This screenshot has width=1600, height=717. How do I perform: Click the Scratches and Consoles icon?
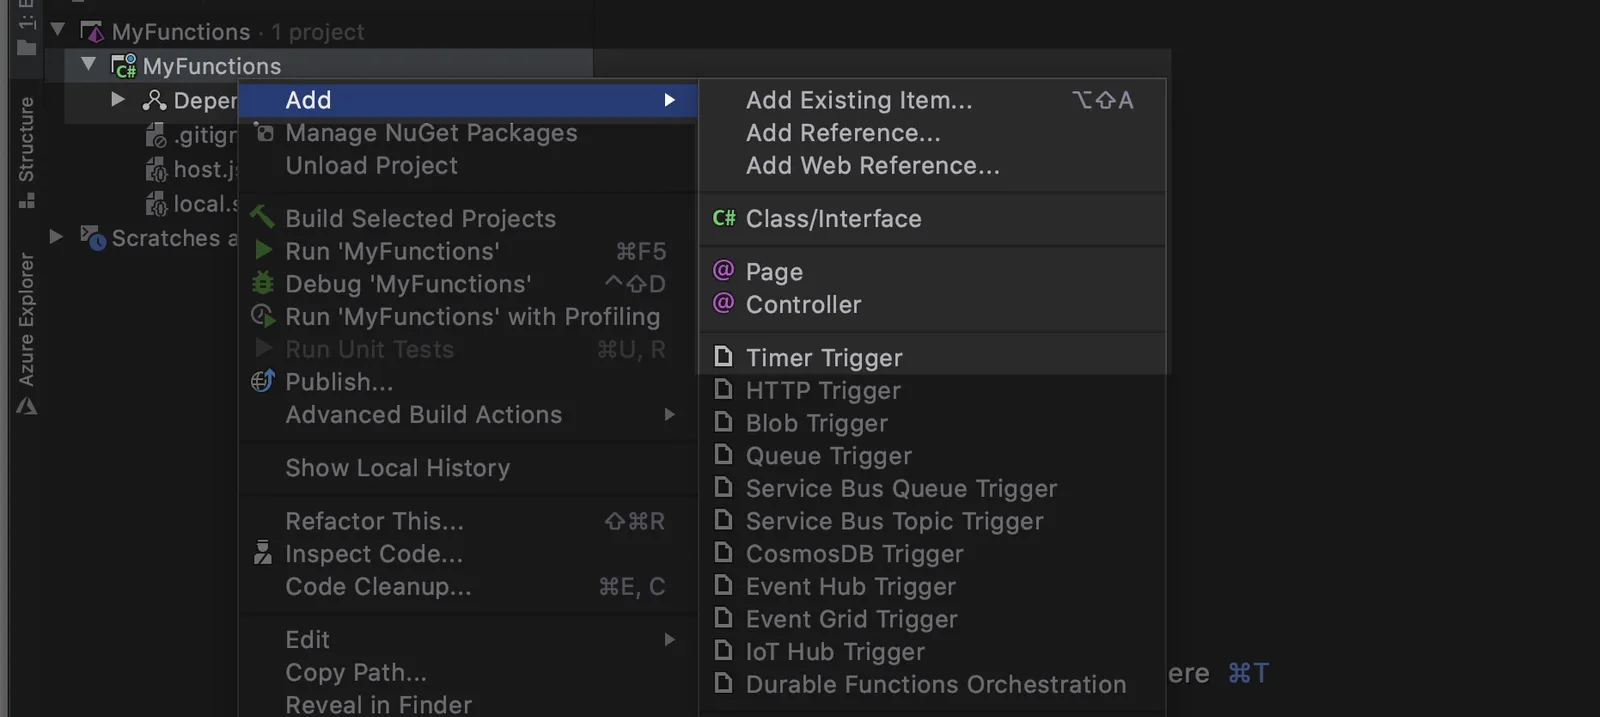click(93, 238)
